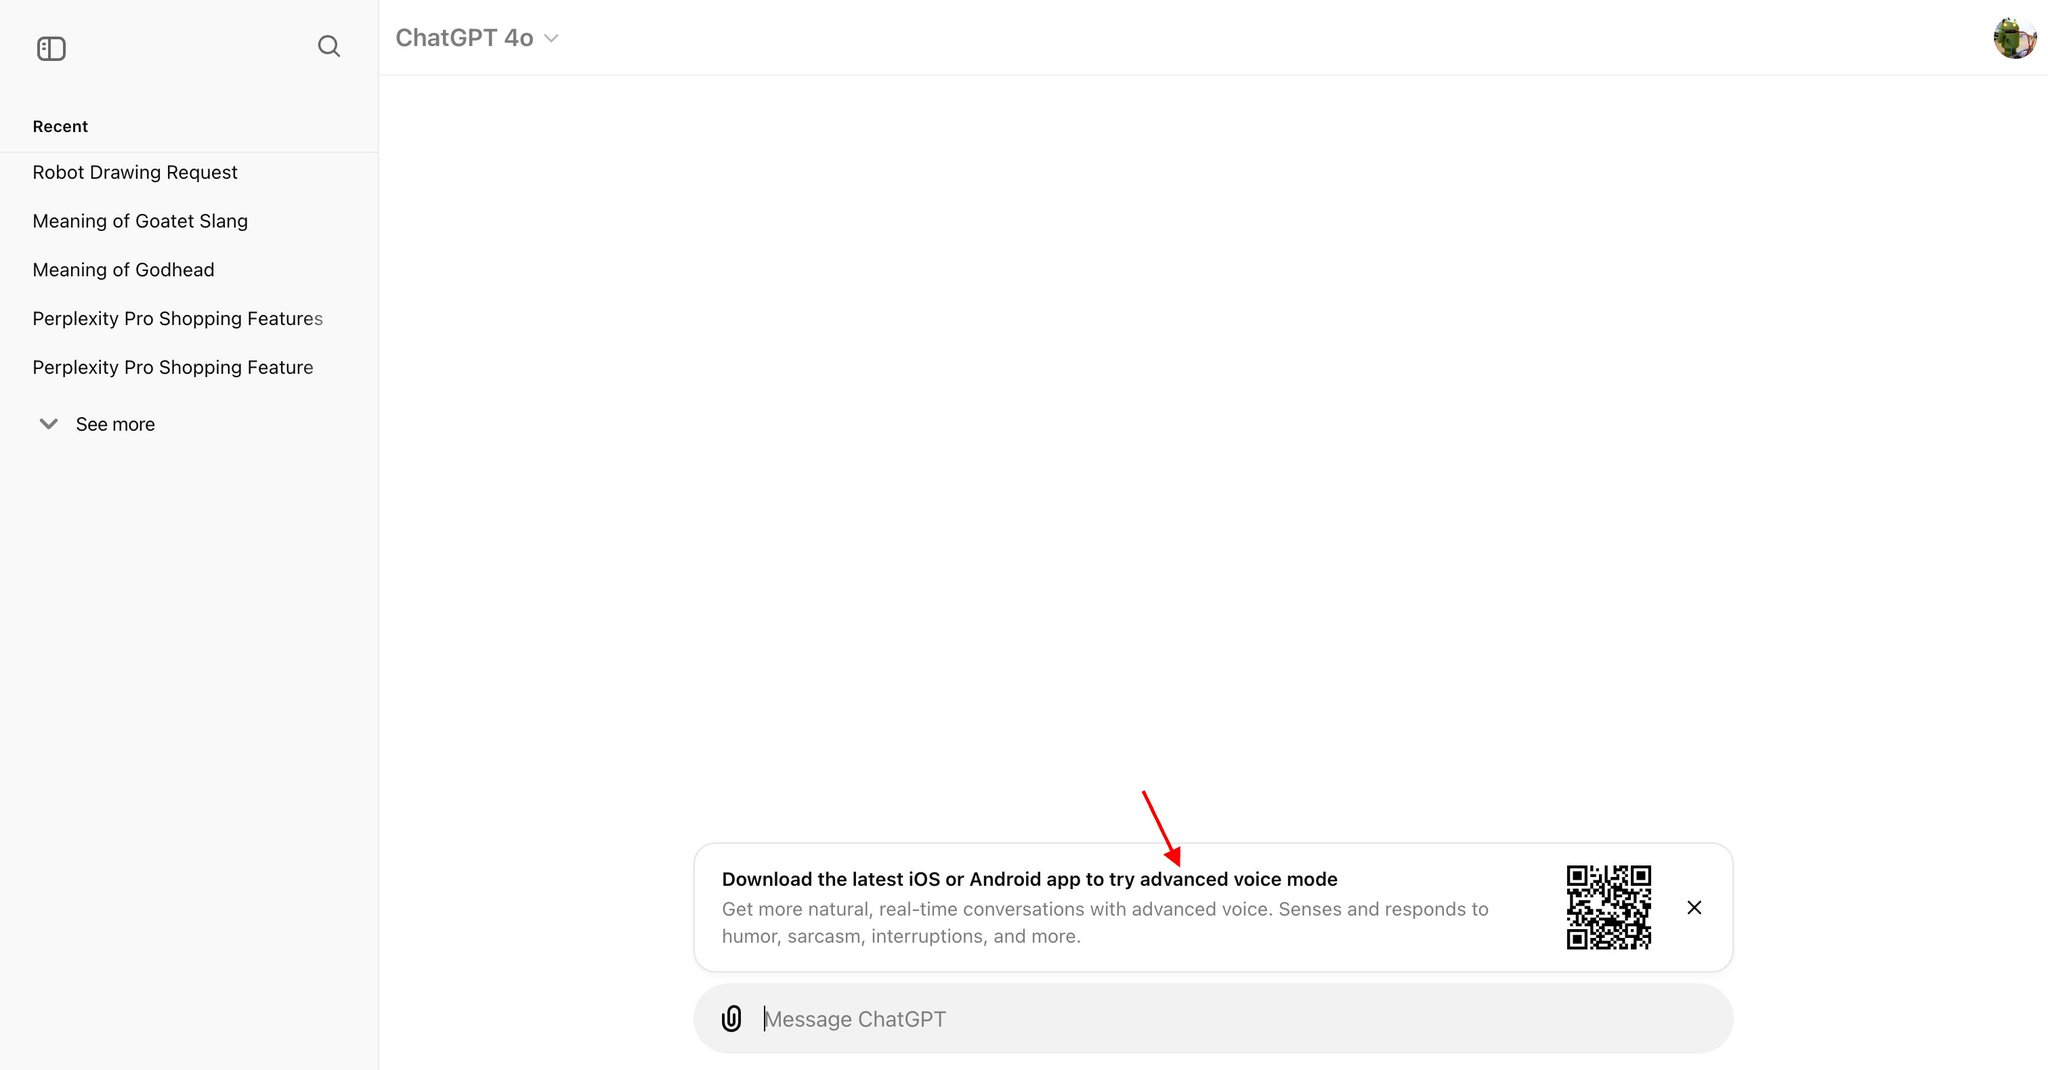Click the banner description about advanced voice
Viewport: 2048px width, 1070px height.
pos(1105,923)
